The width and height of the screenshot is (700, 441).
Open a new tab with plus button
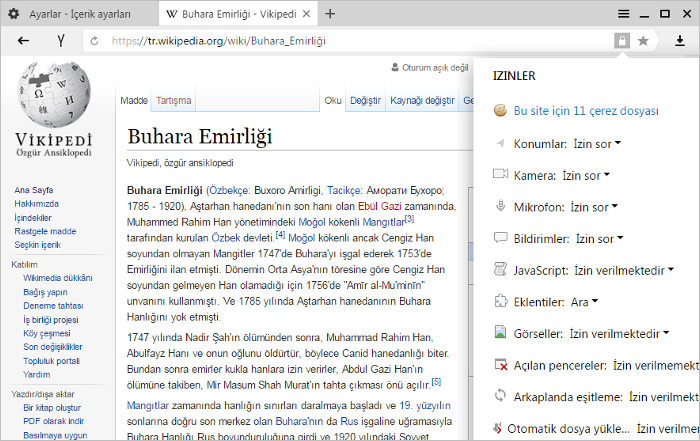click(x=330, y=14)
